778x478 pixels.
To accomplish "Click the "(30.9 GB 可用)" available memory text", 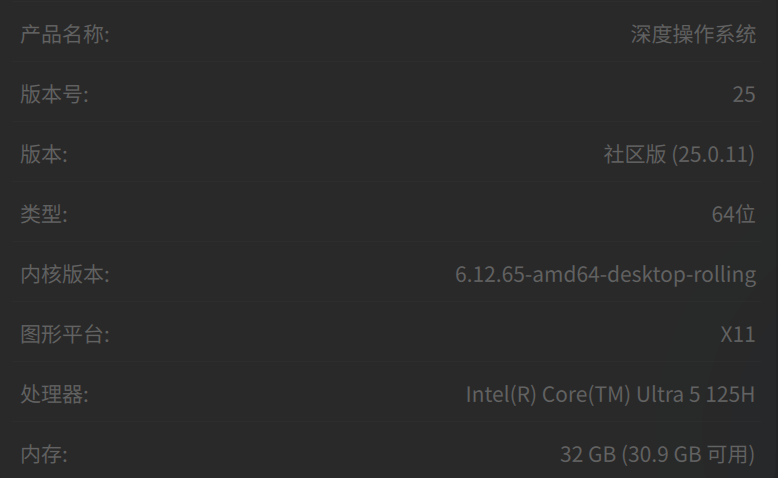I will pos(688,455).
